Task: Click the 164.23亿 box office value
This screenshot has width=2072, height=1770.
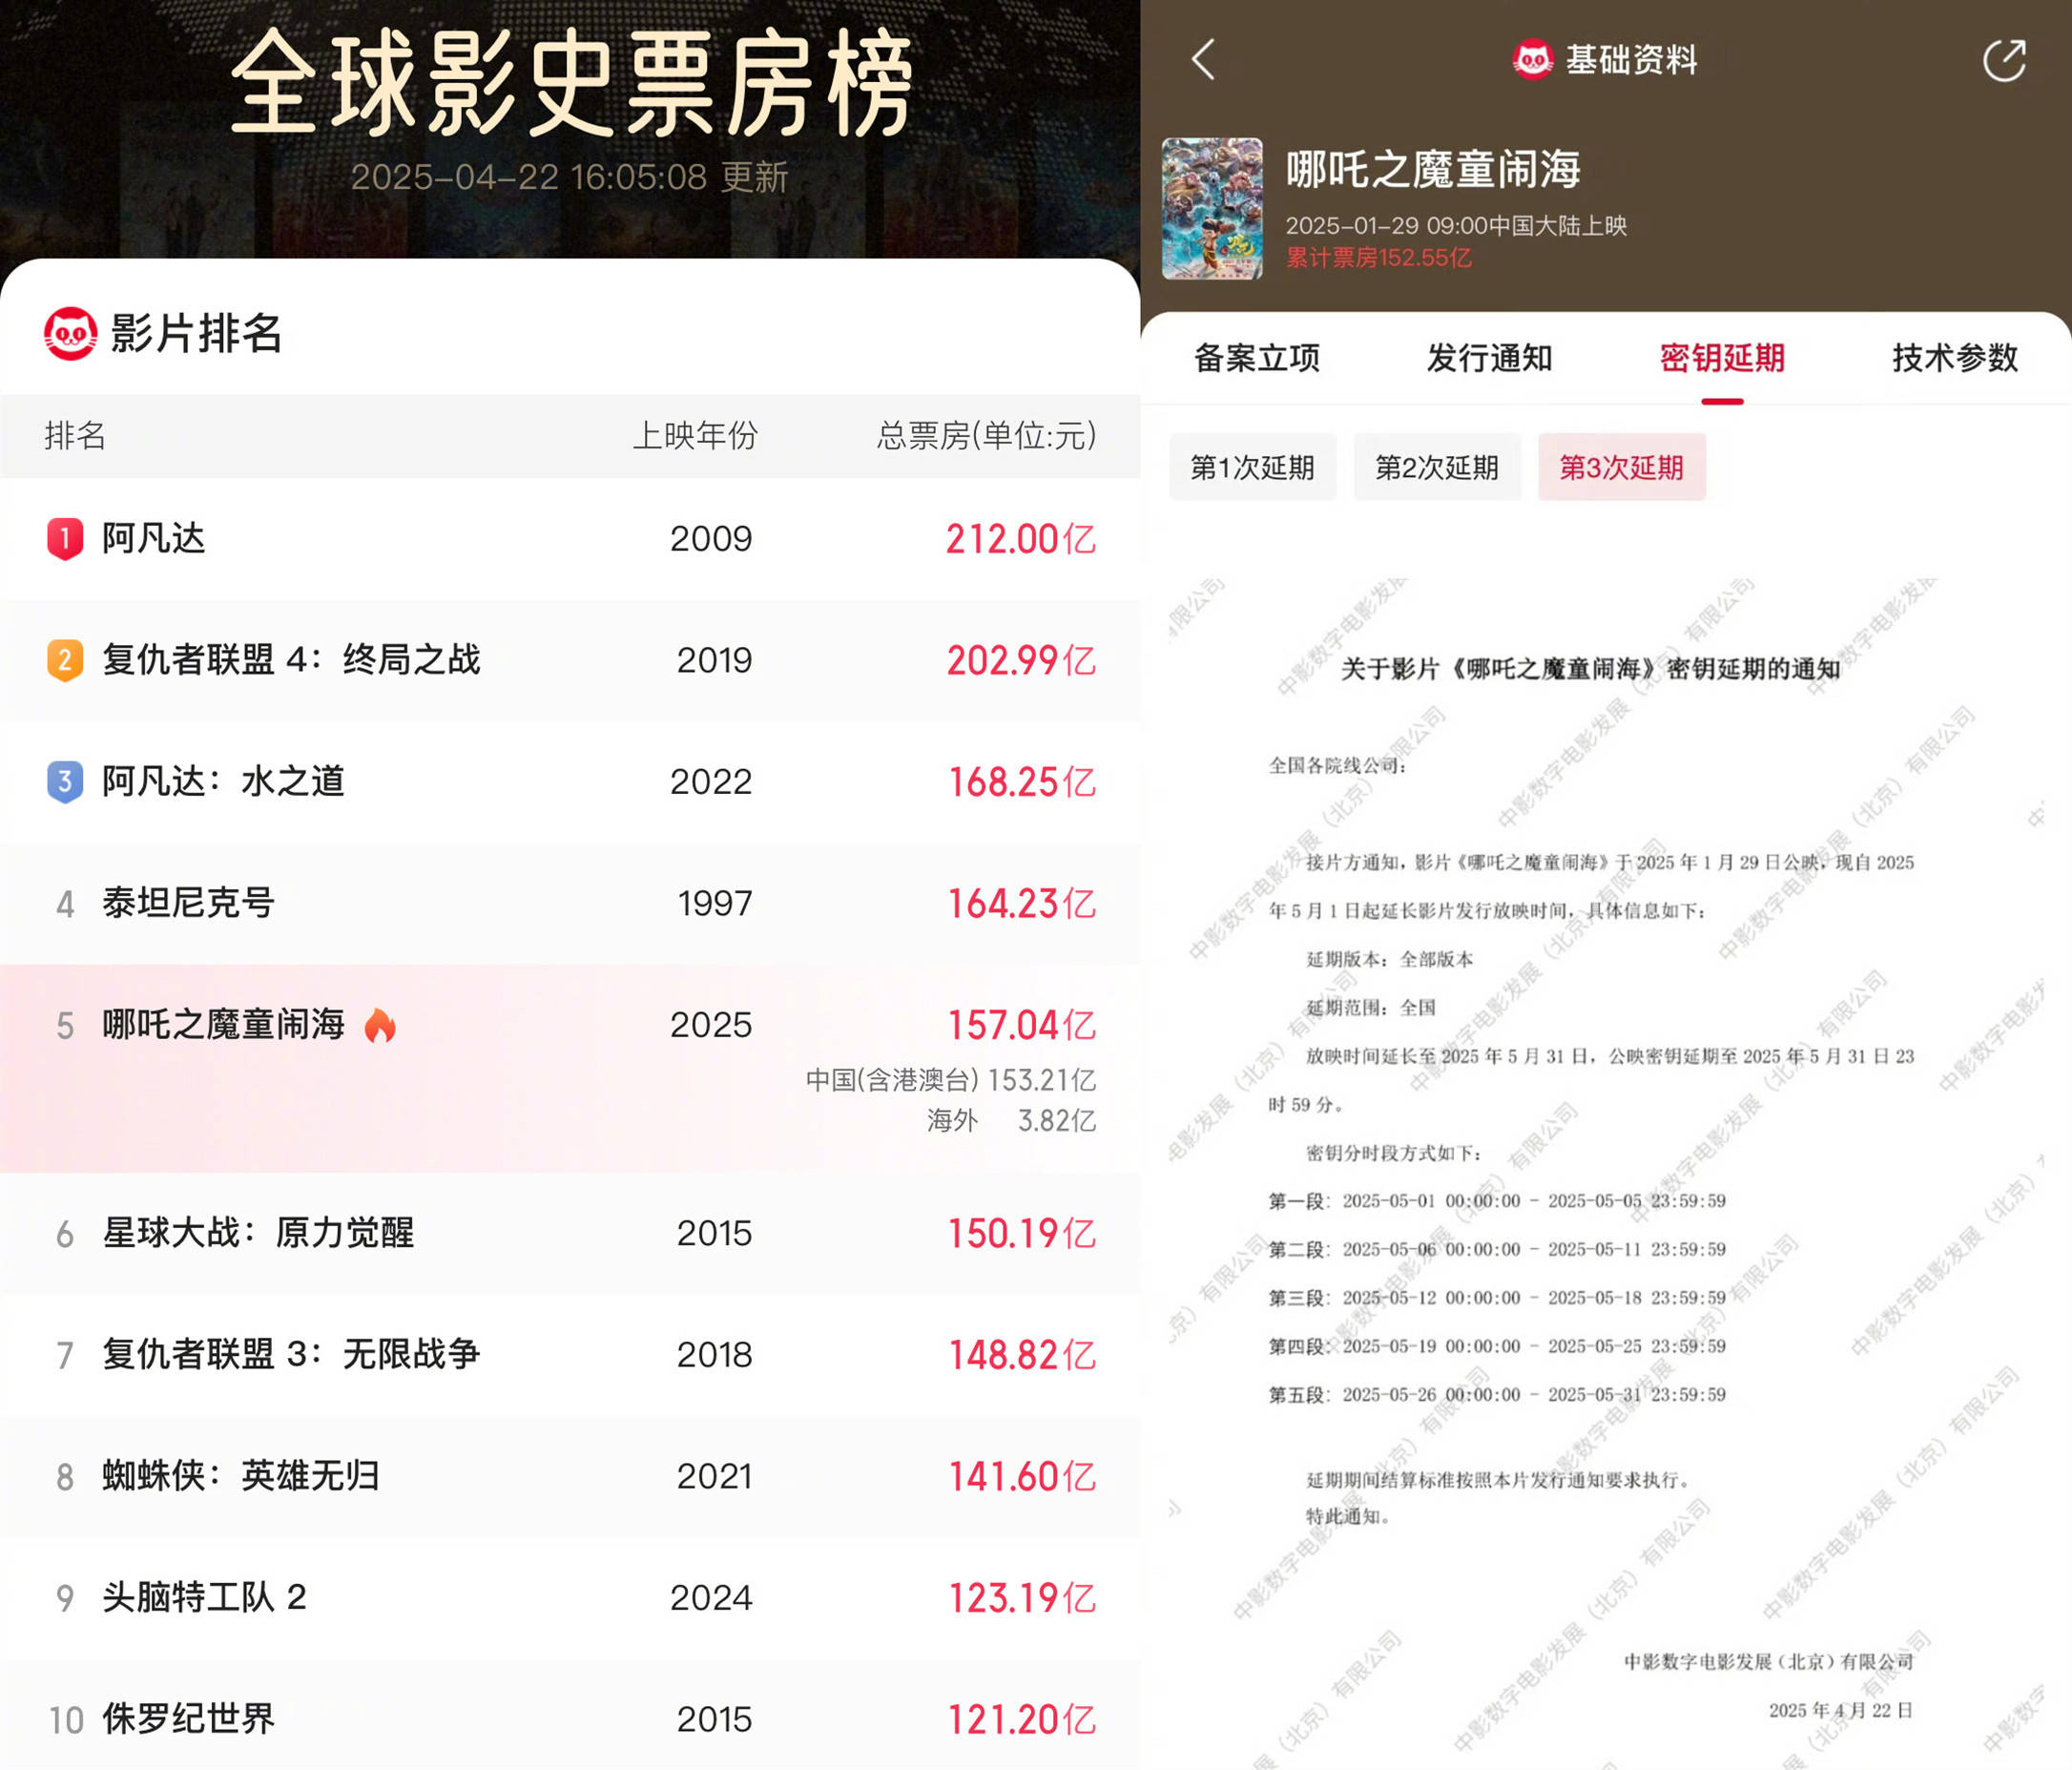Action: coord(1021,904)
